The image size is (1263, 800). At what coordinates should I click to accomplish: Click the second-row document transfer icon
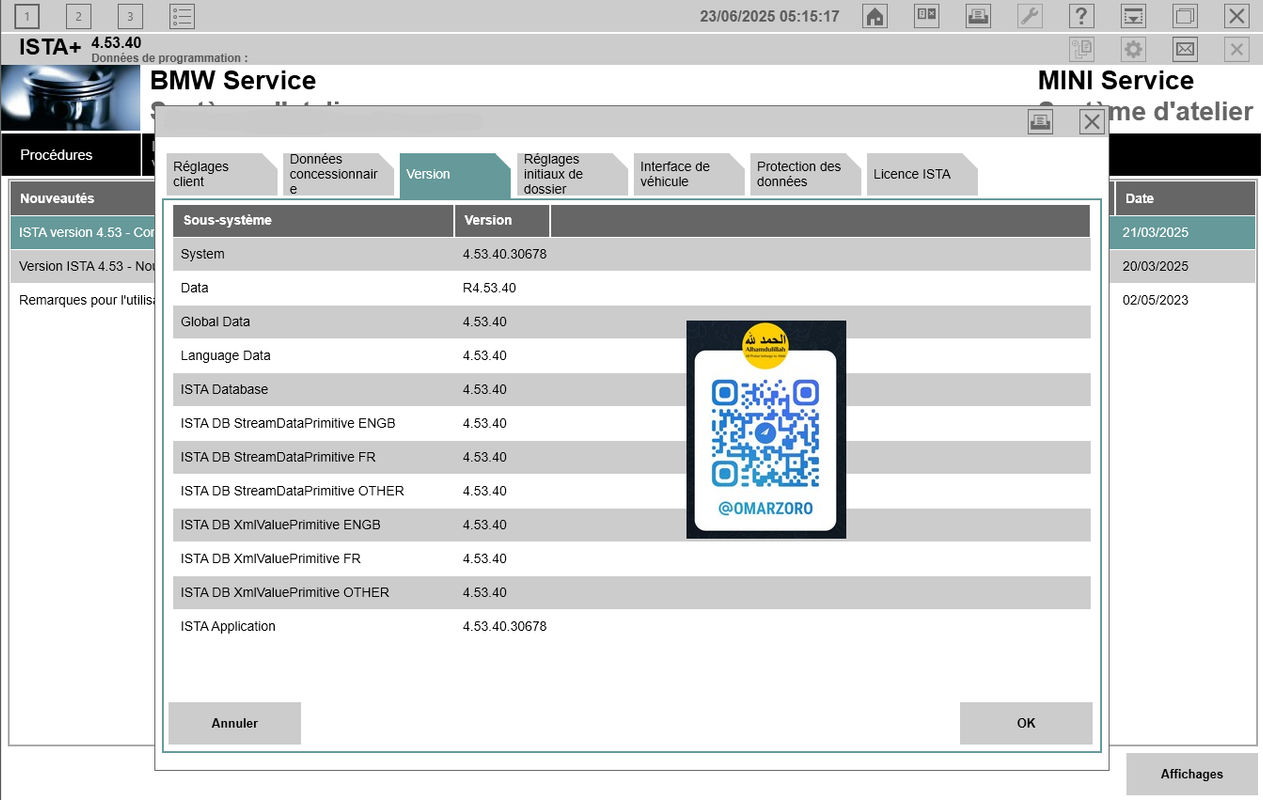(1081, 49)
